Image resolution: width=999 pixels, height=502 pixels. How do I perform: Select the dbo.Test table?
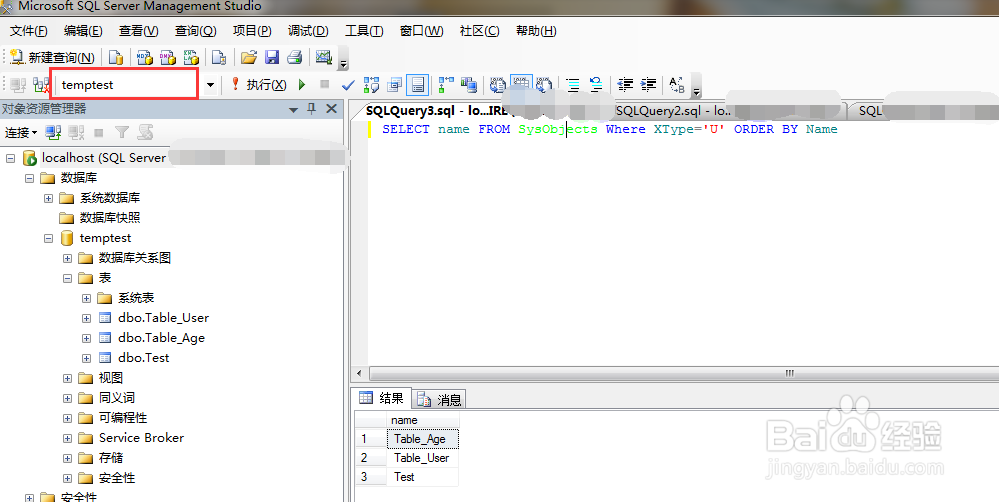click(143, 358)
